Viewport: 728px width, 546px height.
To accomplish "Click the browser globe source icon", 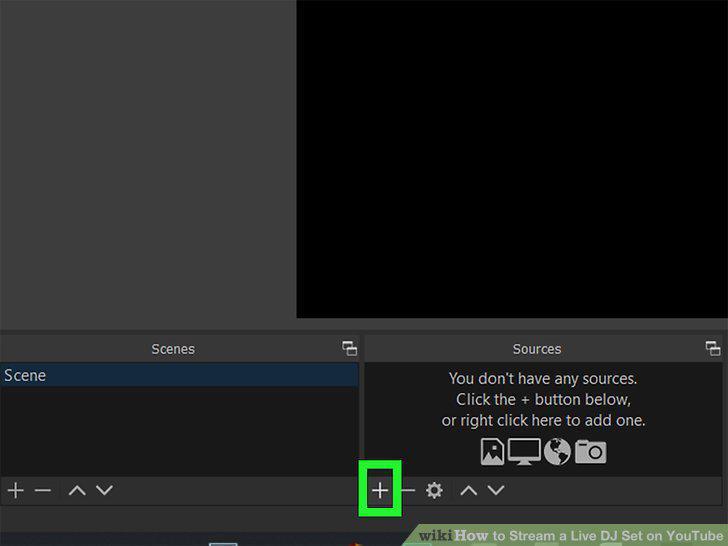I will 557,451.
